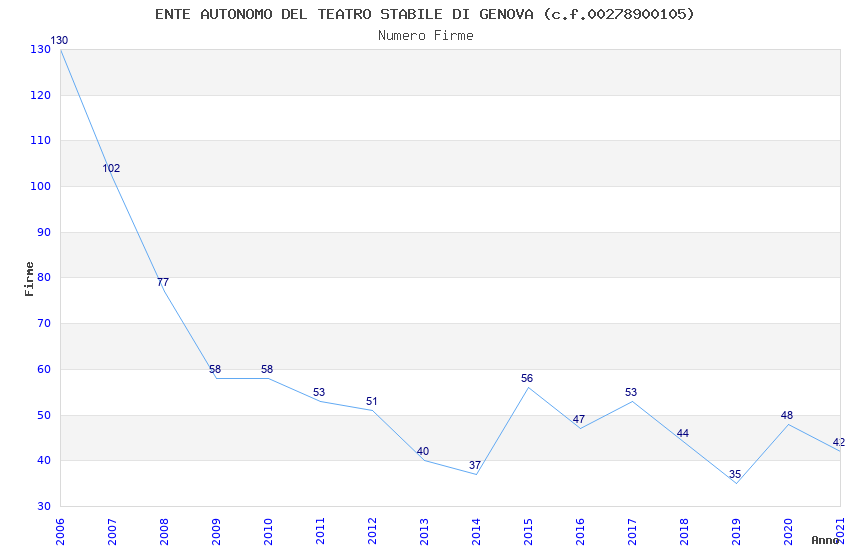Click the 2014 x-axis tick label
Screen dimensions: 850x550
(x=476, y=531)
